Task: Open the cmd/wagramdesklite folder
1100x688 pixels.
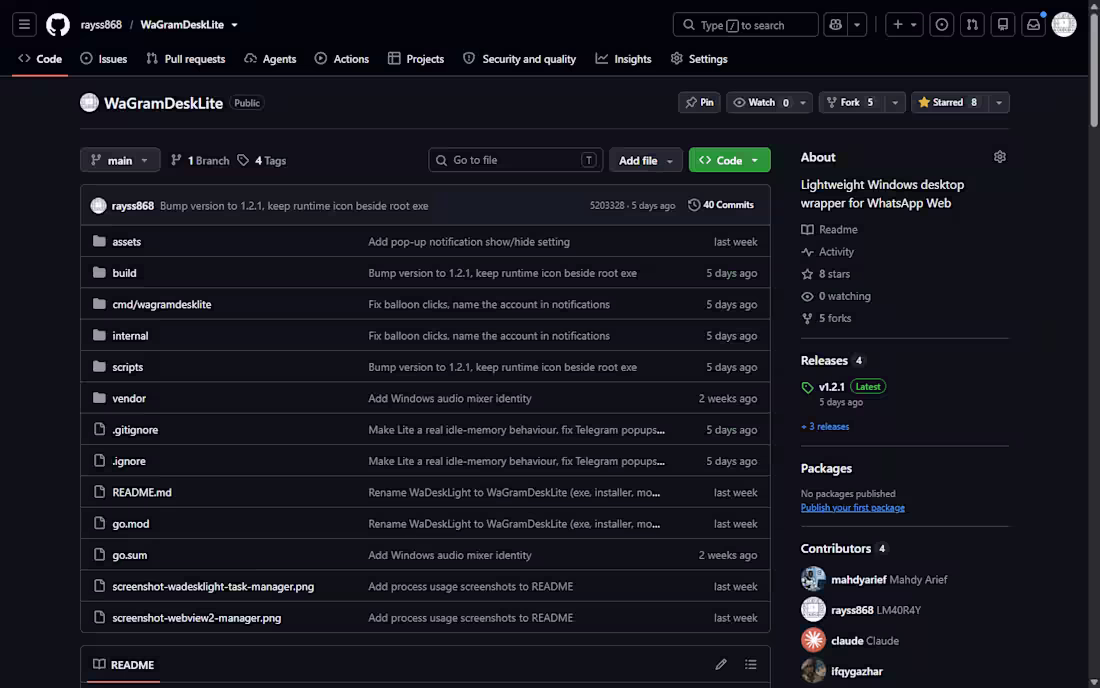Action: point(161,304)
